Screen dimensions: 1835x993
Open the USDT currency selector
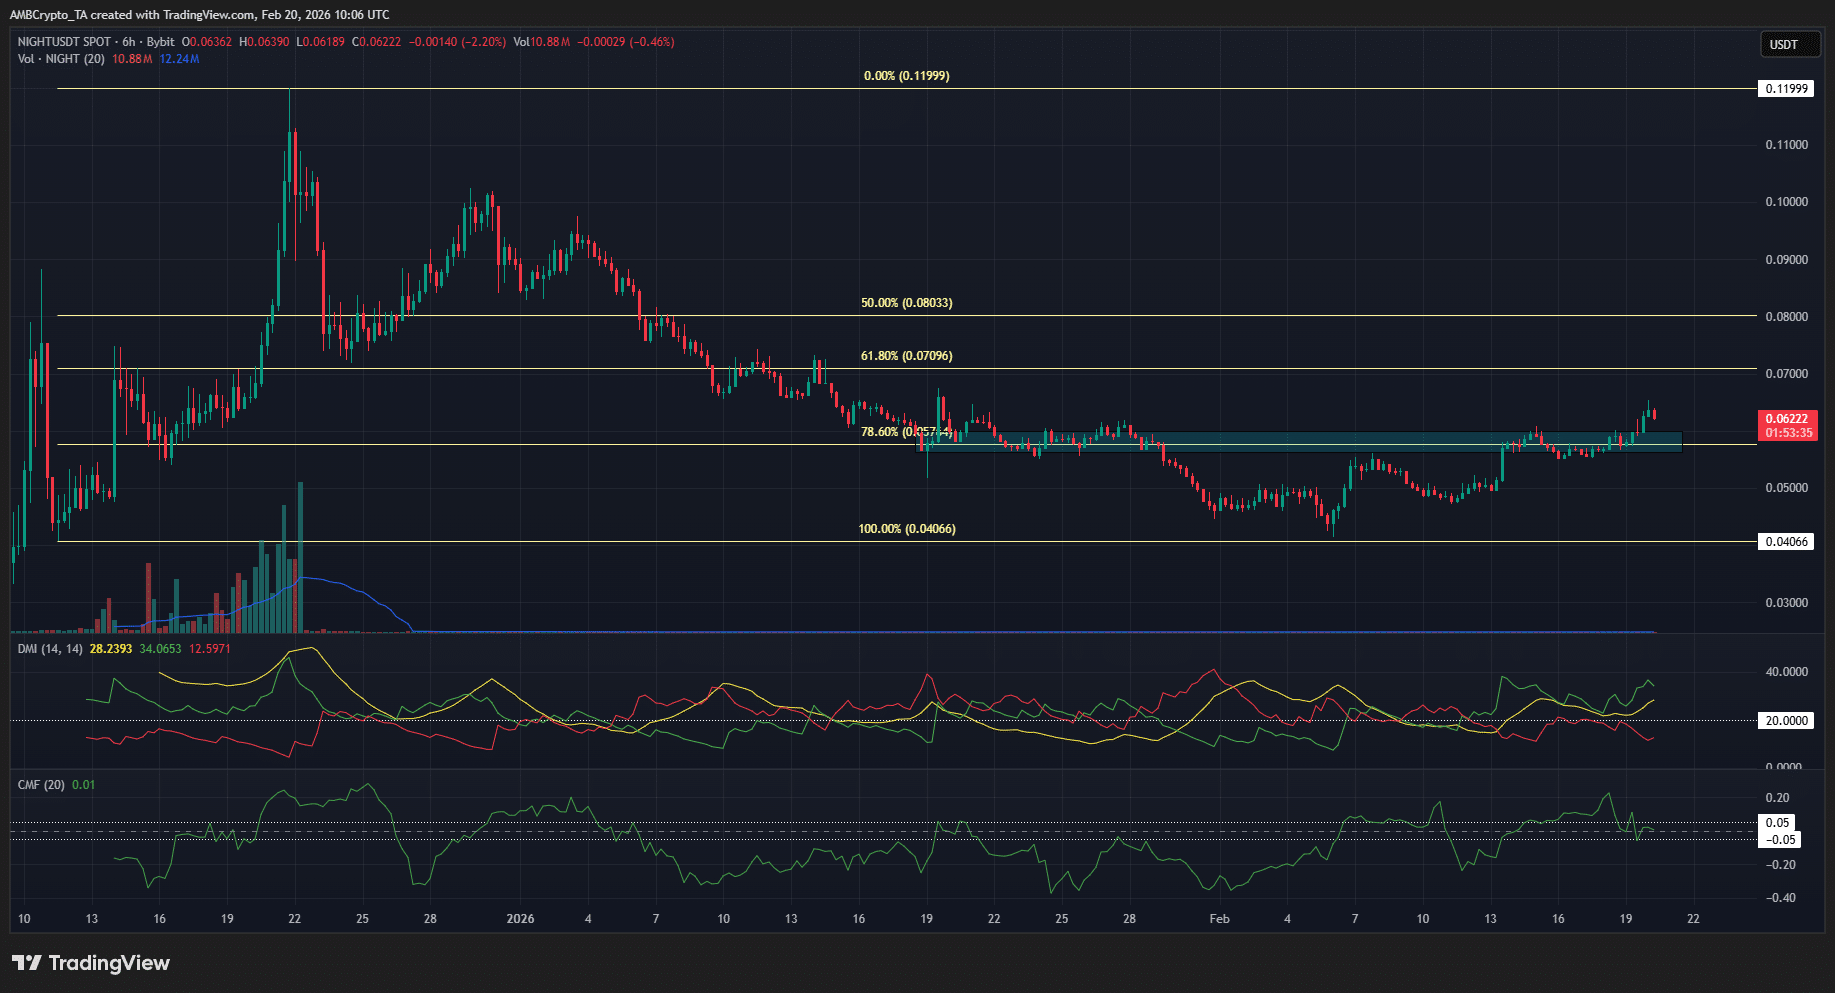click(x=1789, y=44)
